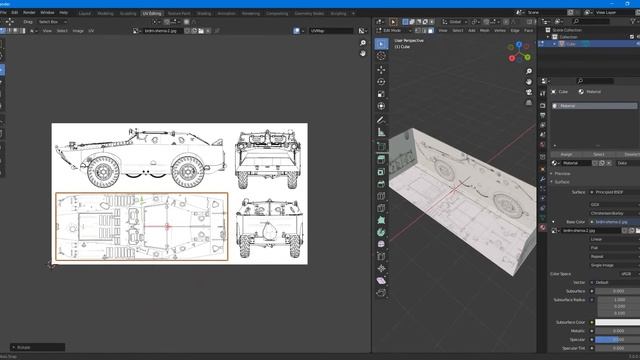Collapse the Surface panel
The width and height of the screenshot is (640, 360).
552,182
